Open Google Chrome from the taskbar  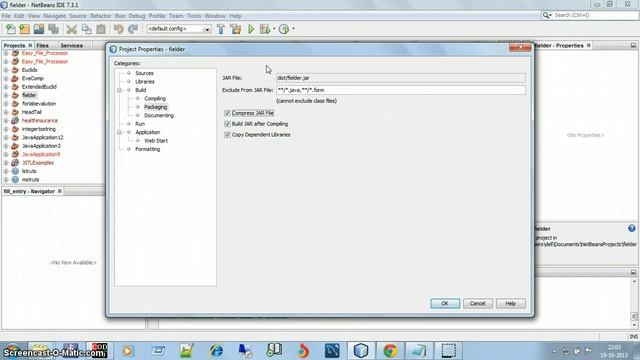coord(390,351)
